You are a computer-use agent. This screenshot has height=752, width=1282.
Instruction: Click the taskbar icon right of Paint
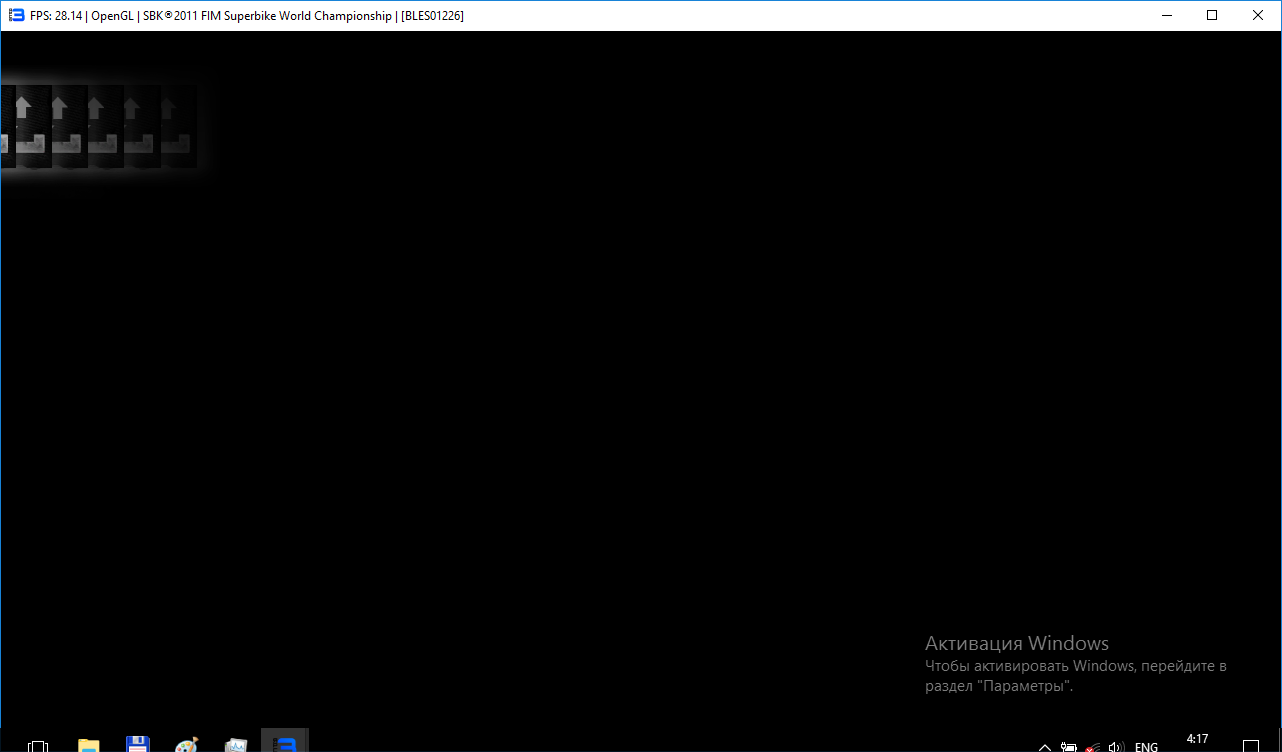coord(236,745)
